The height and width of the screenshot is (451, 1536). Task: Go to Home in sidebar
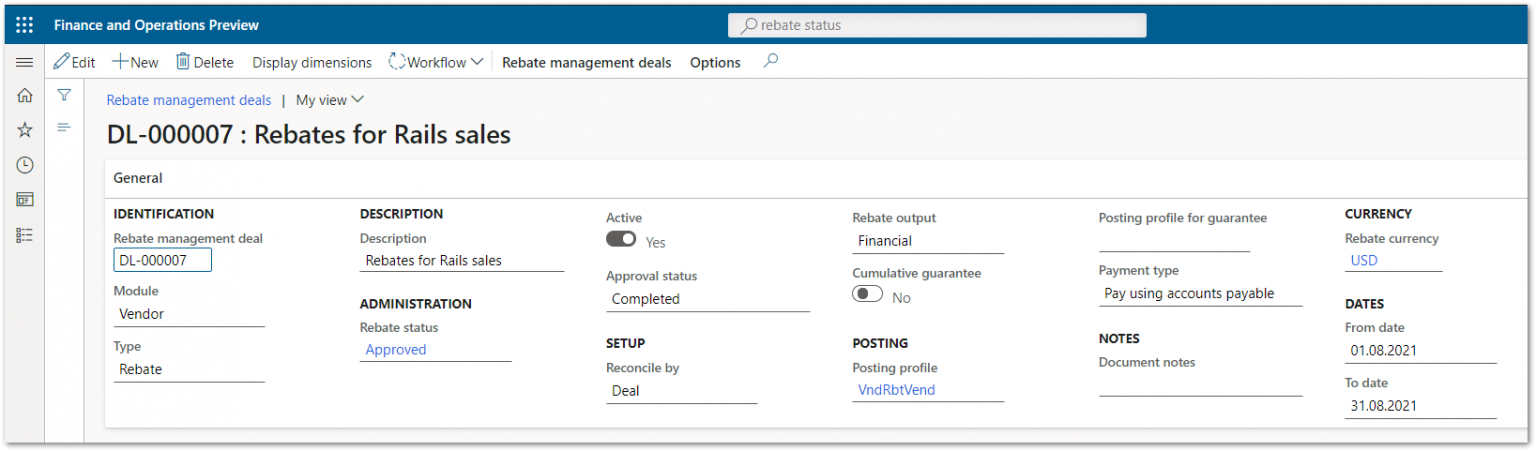25,96
